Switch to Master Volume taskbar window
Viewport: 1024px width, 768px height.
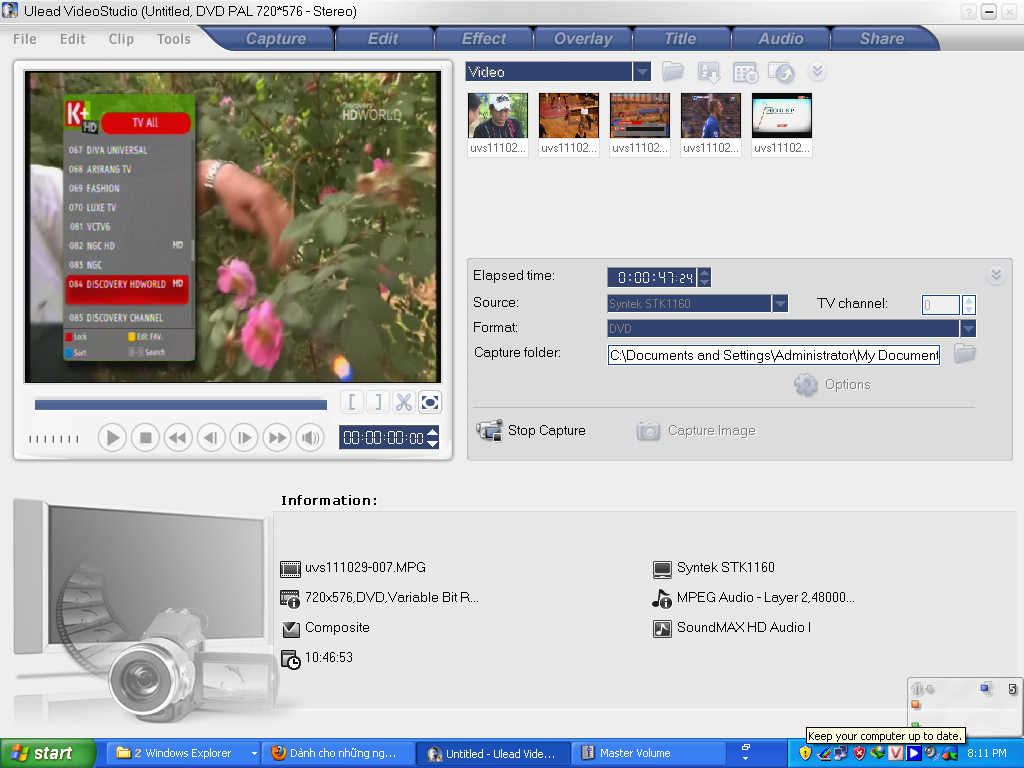tap(646, 753)
